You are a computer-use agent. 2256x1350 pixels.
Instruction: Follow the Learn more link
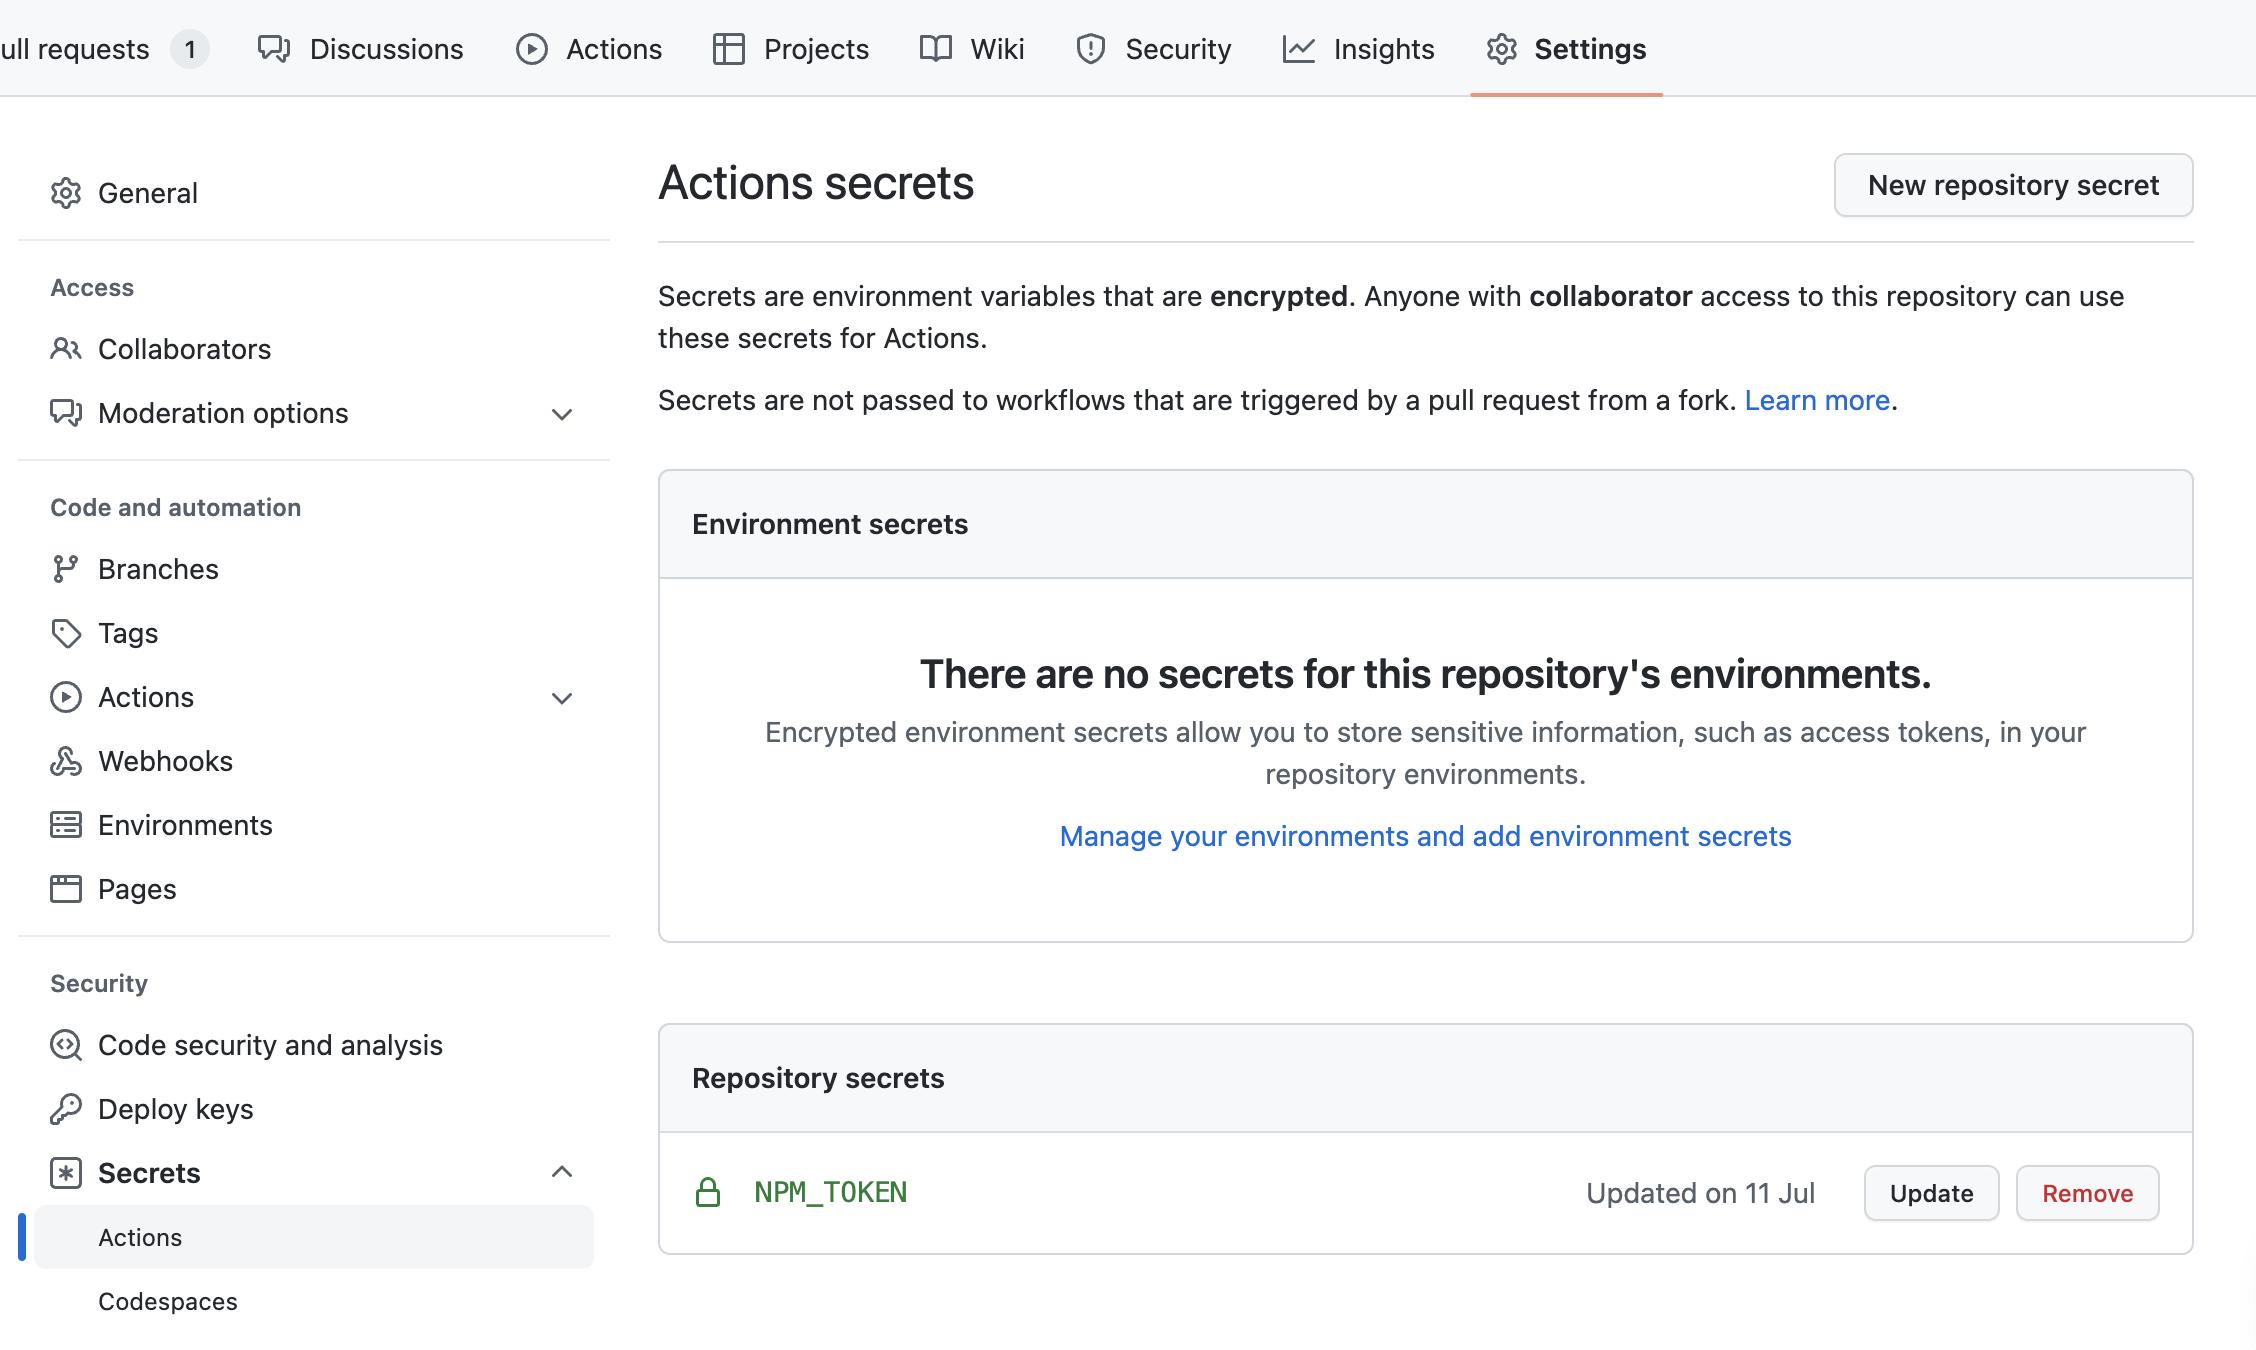click(1817, 400)
